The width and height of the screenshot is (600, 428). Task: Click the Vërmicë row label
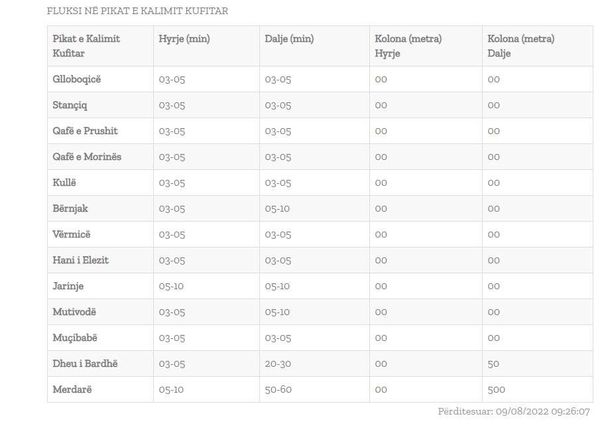72,234
